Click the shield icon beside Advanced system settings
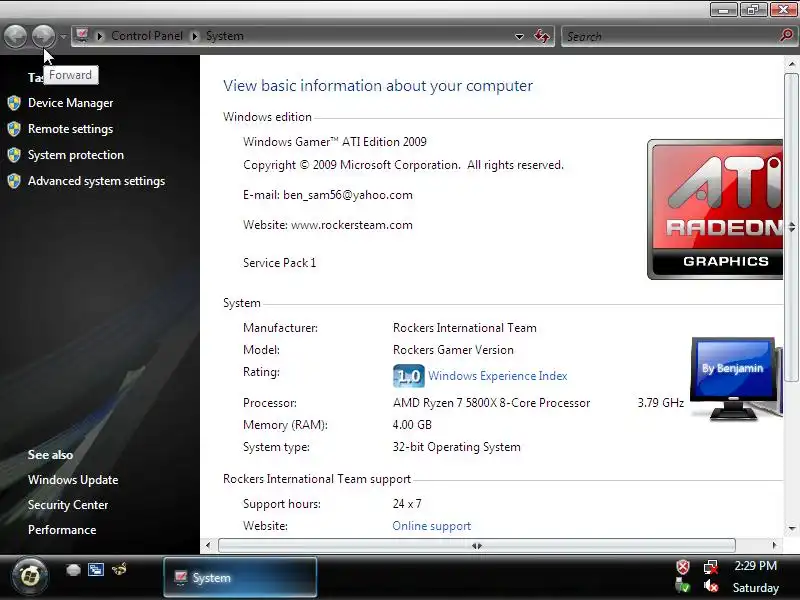Image resolution: width=800 pixels, height=600 pixels. [14, 181]
